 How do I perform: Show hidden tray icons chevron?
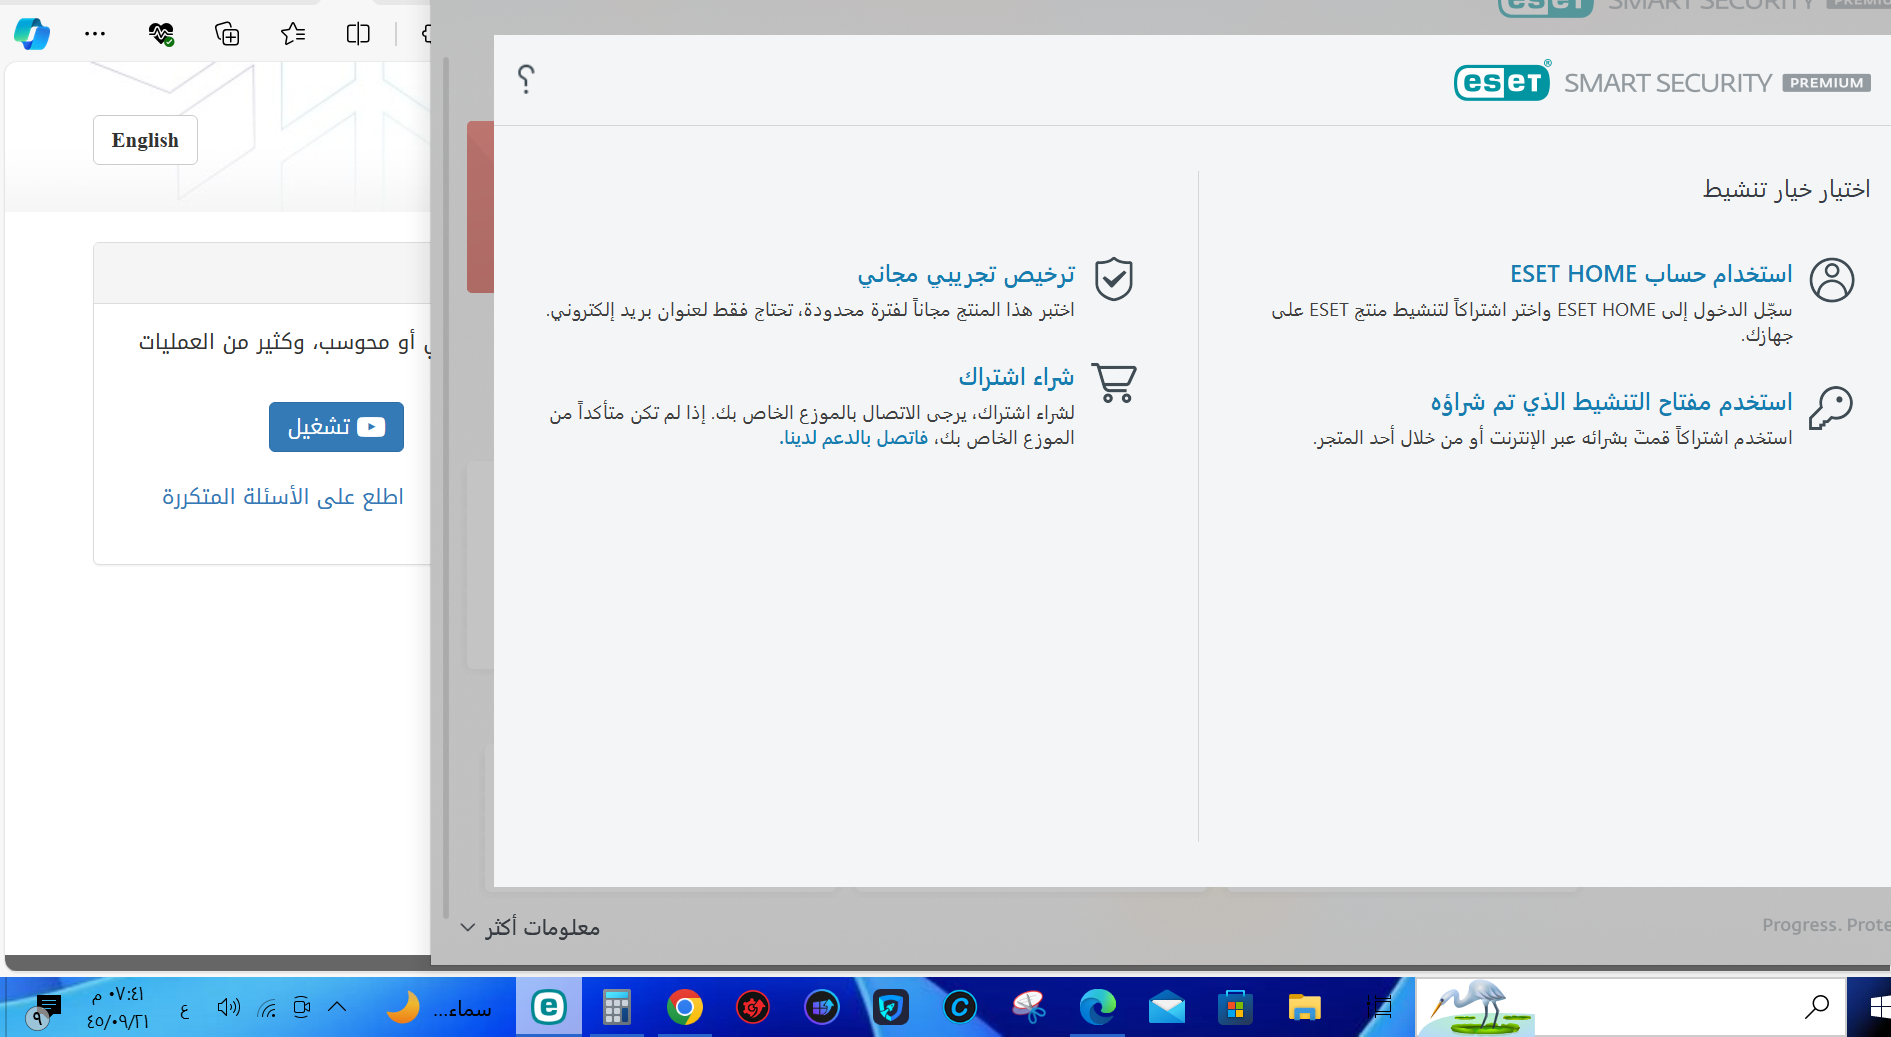pyautogui.click(x=337, y=1007)
